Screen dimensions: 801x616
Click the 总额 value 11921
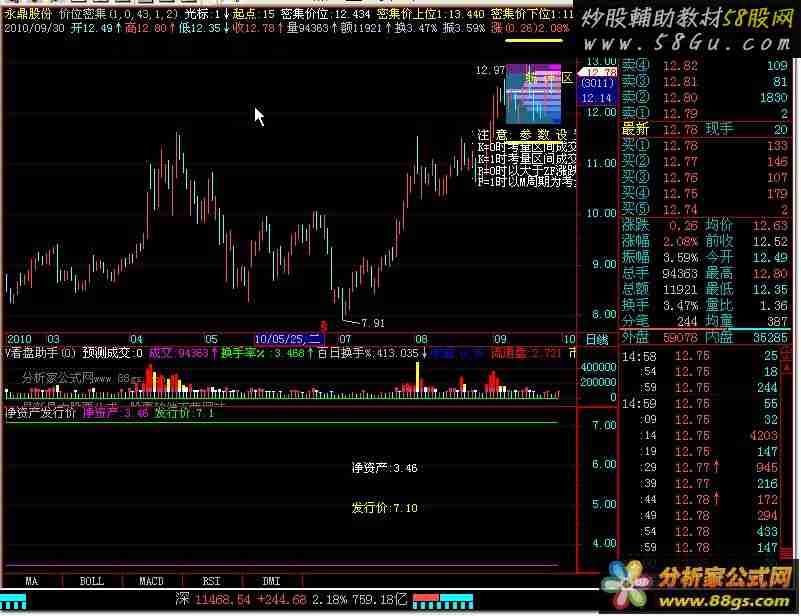pos(680,290)
